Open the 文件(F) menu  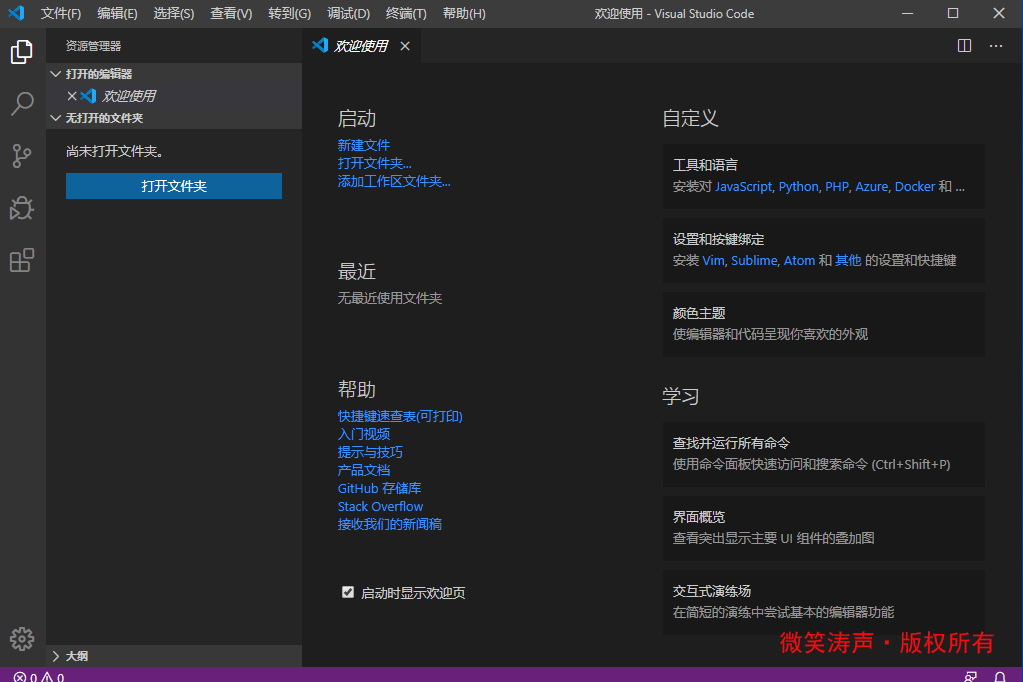61,14
